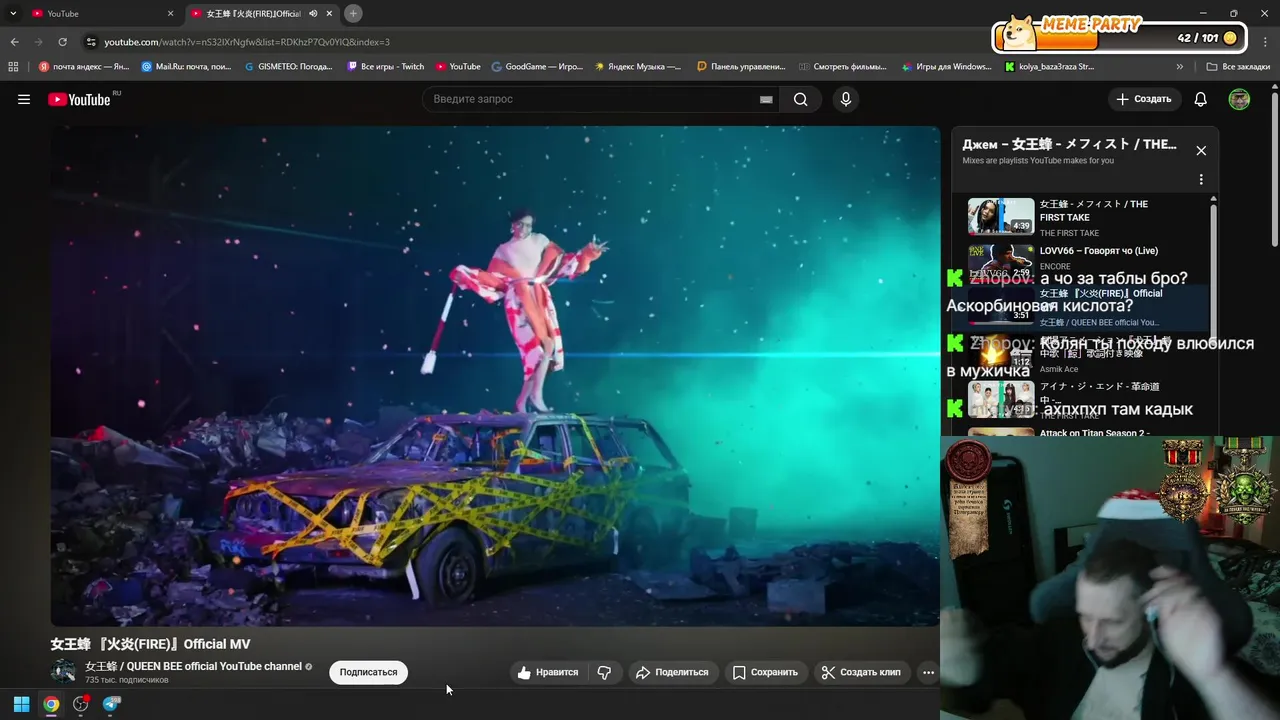Mute the tab via its speaker icon
This screenshot has height=720, width=1280.
pyautogui.click(x=313, y=13)
